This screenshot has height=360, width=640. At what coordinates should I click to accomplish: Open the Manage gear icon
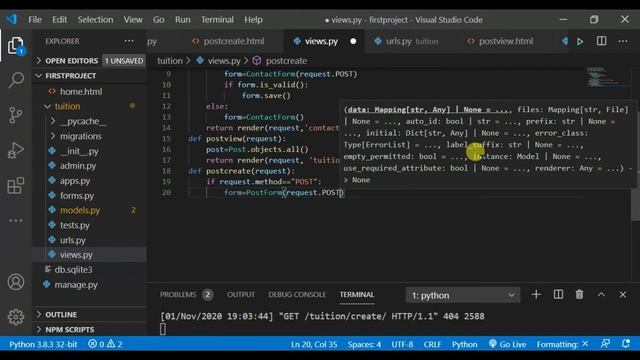[16, 317]
